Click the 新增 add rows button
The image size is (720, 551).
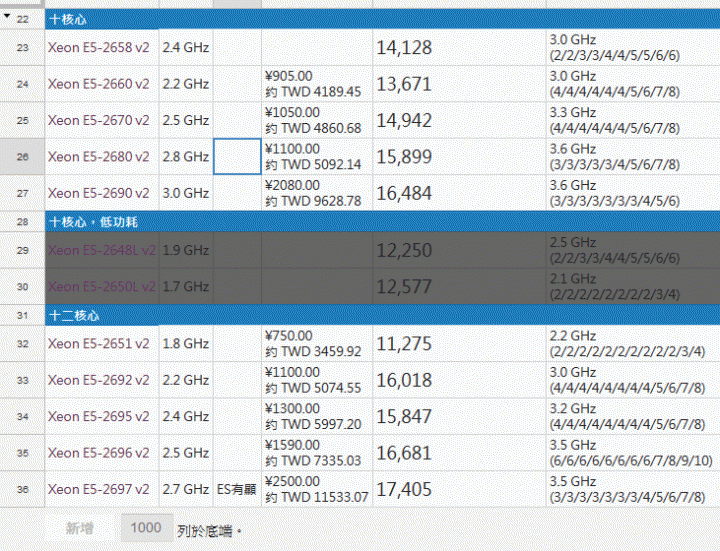(x=79, y=528)
